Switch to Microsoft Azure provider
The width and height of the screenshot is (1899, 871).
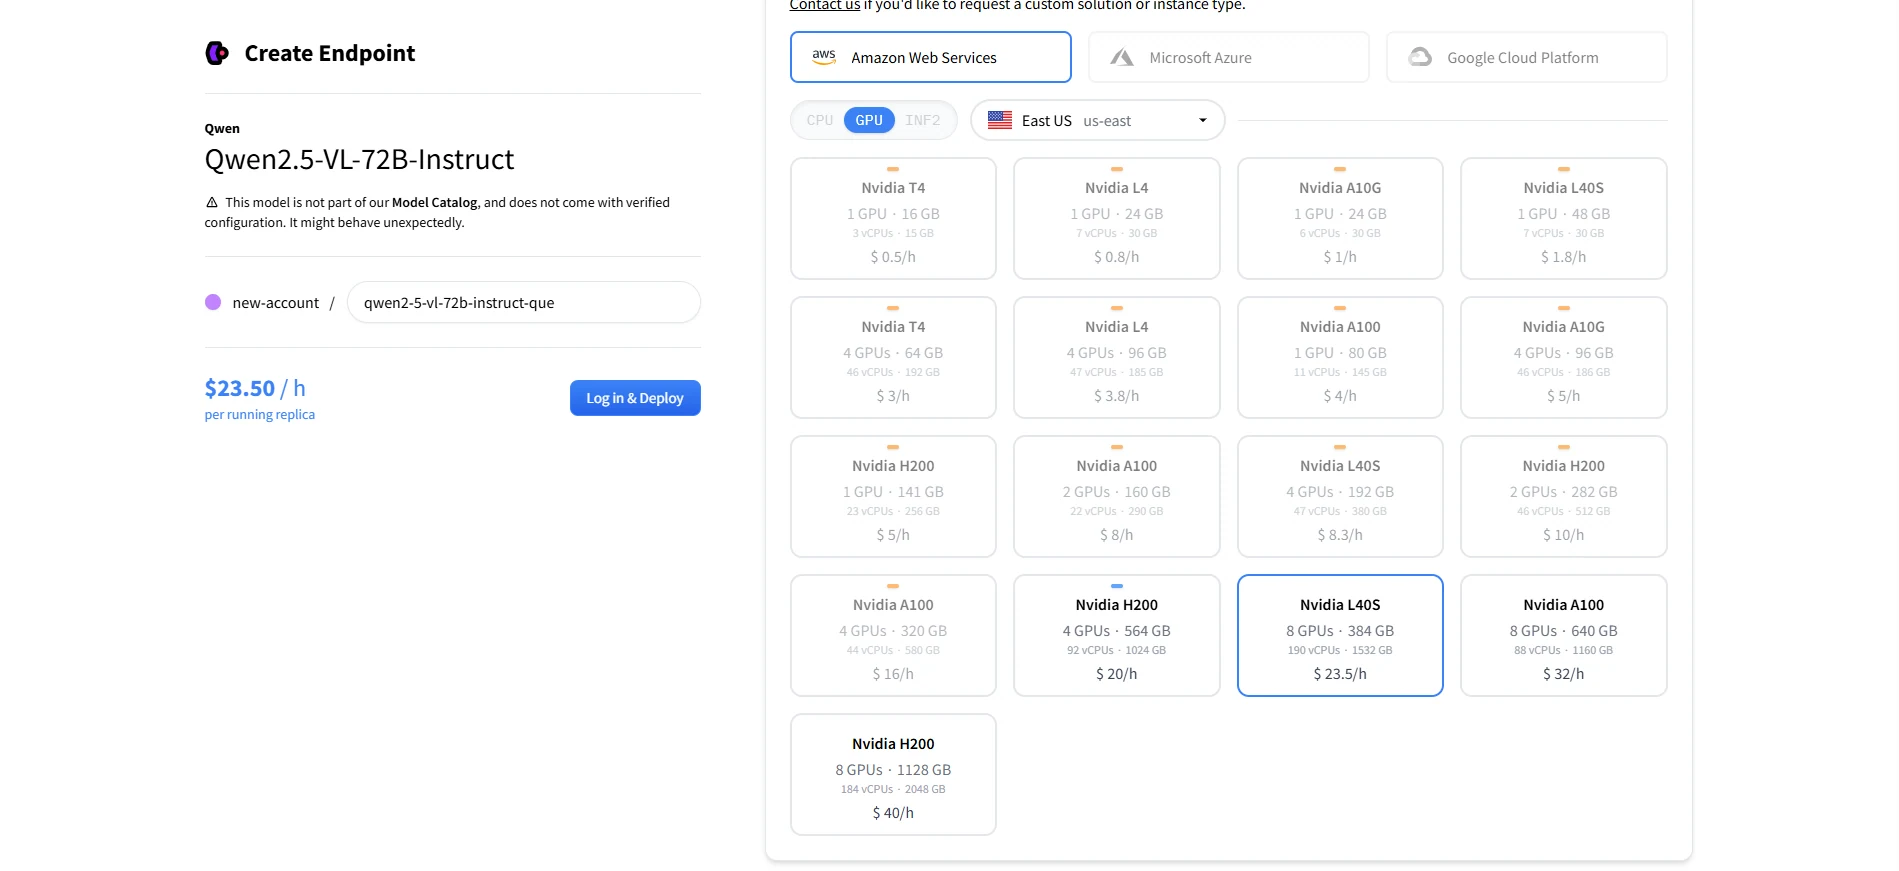[x=1228, y=57]
